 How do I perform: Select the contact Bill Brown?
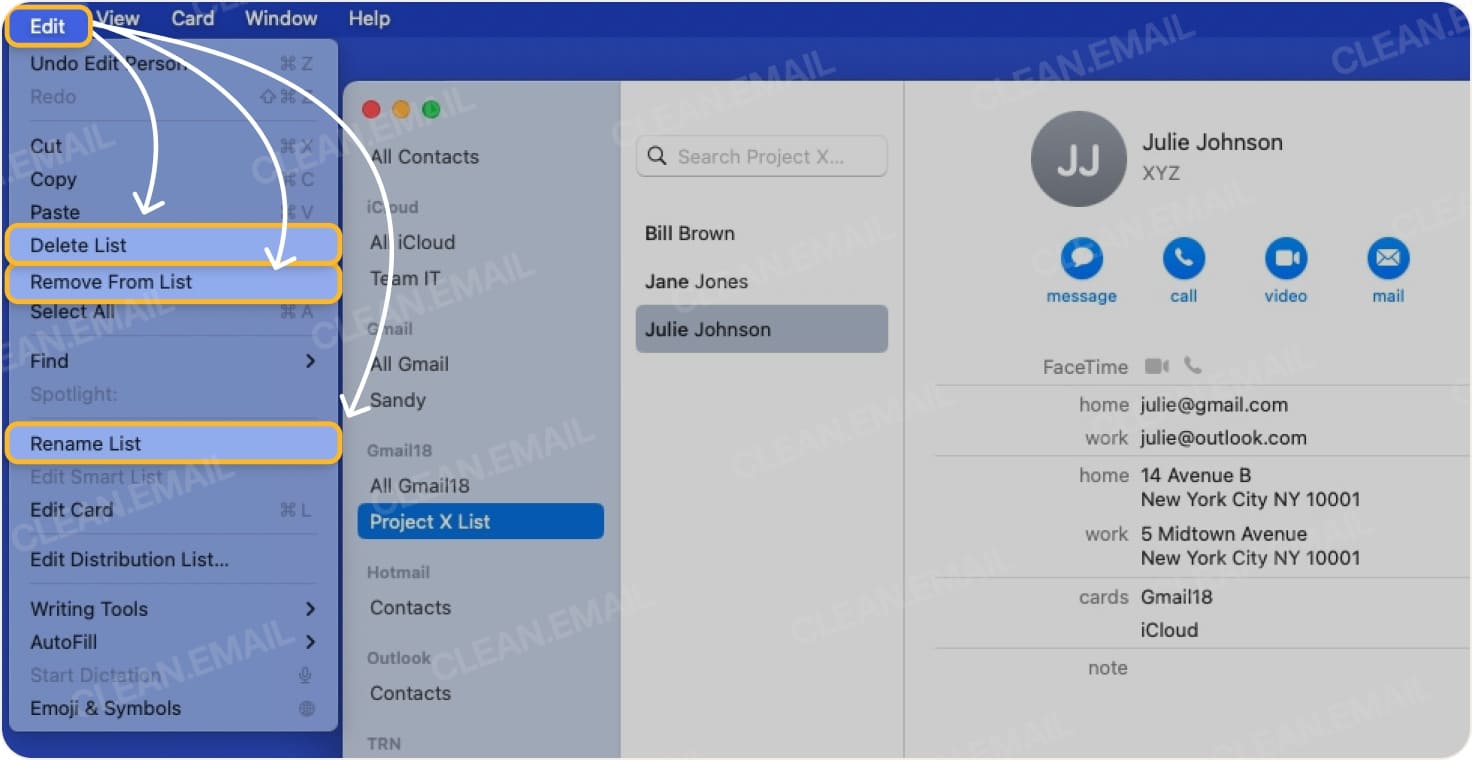pos(689,233)
